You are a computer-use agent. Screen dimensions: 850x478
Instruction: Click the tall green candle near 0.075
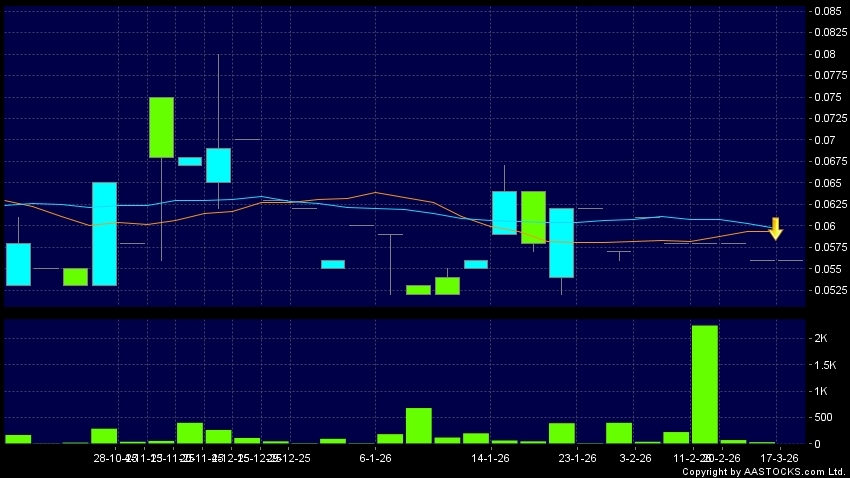point(161,127)
